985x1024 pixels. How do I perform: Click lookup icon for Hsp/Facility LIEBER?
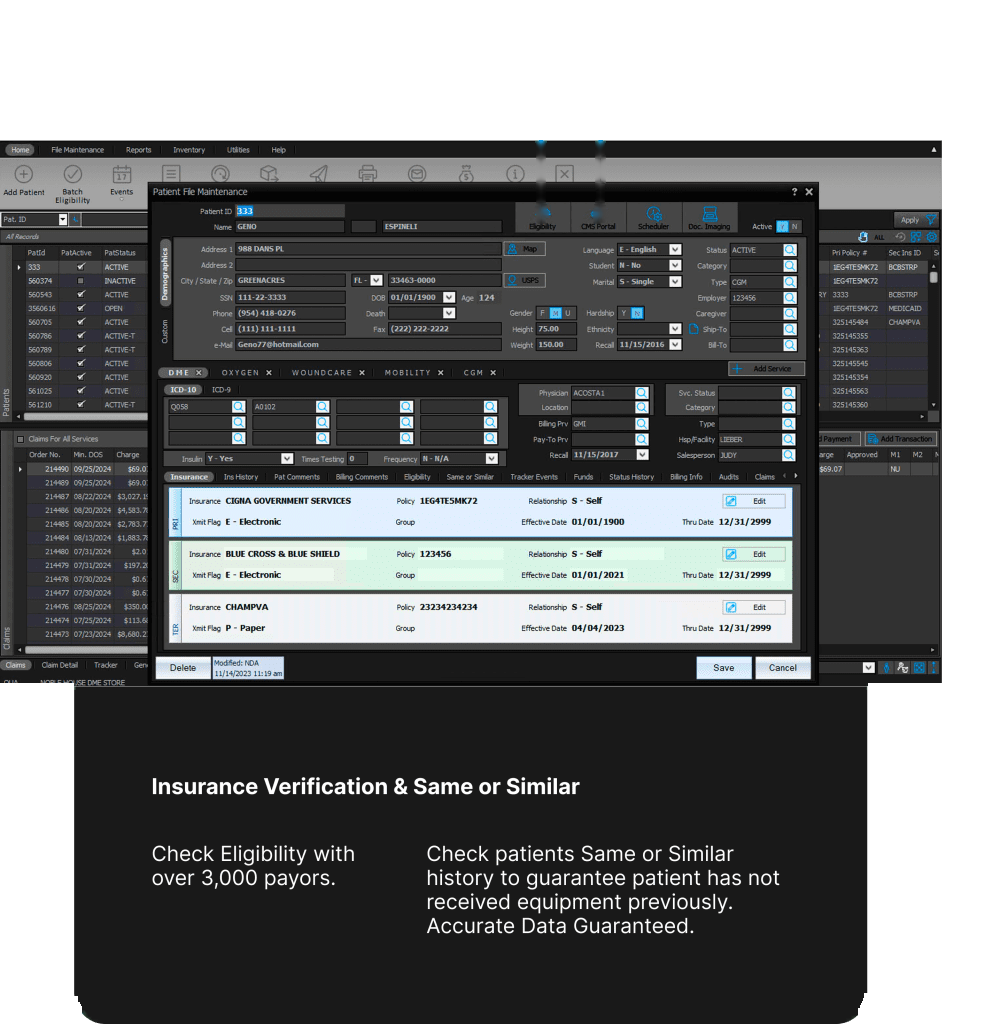788,440
